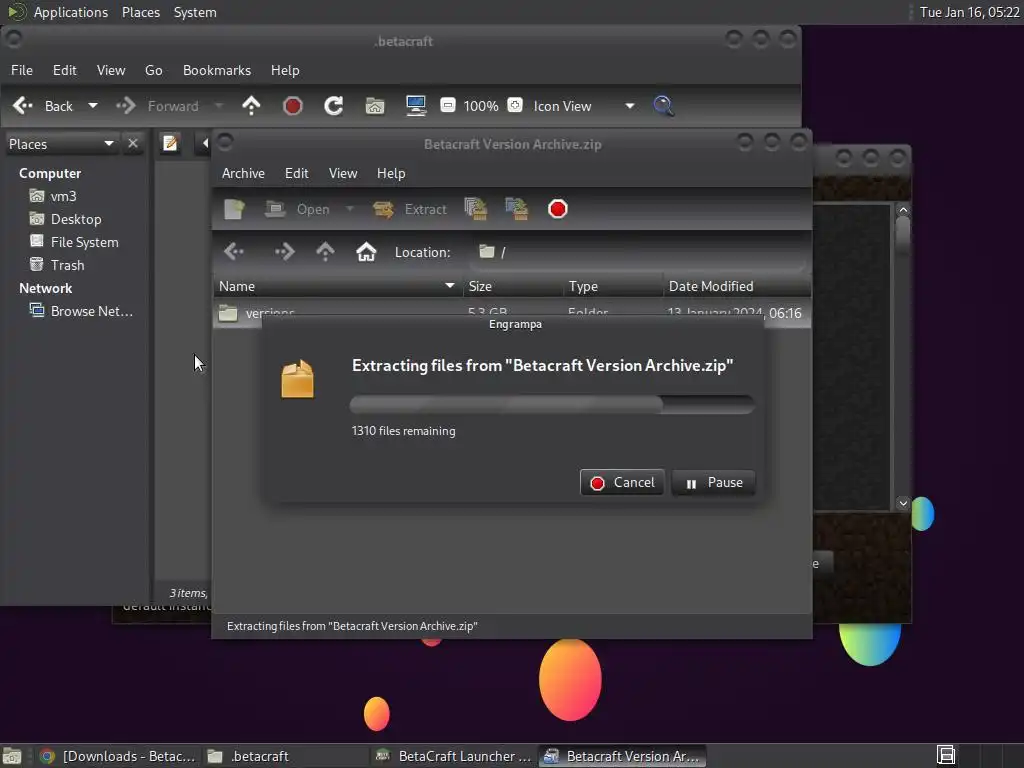Open the Go menu

(x=153, y=70)
